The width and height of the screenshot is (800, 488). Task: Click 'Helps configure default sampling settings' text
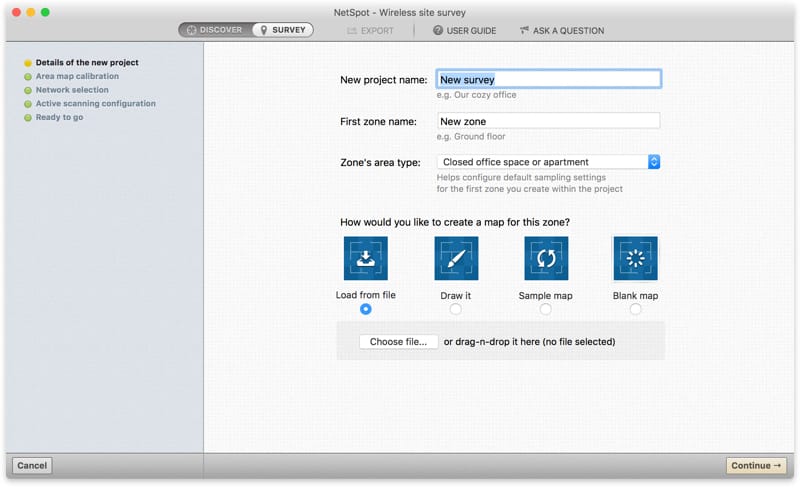coord(521,178)
